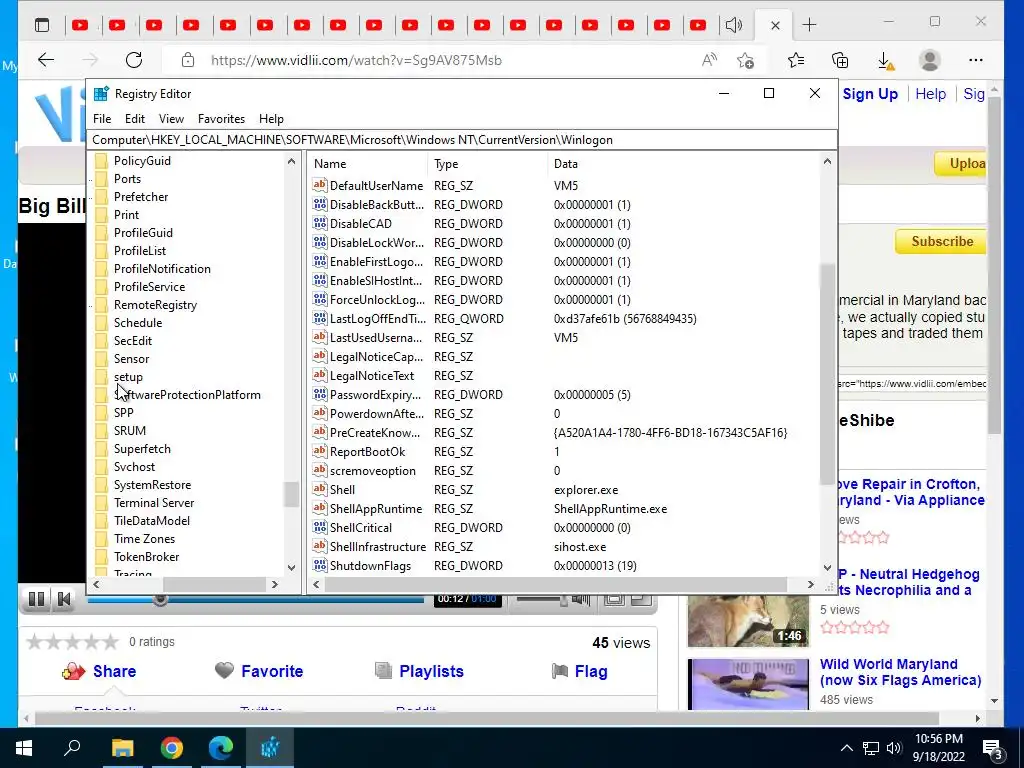
Task: Click the ShellCritical DWORD icon
Action: click(x=319, y=528)
